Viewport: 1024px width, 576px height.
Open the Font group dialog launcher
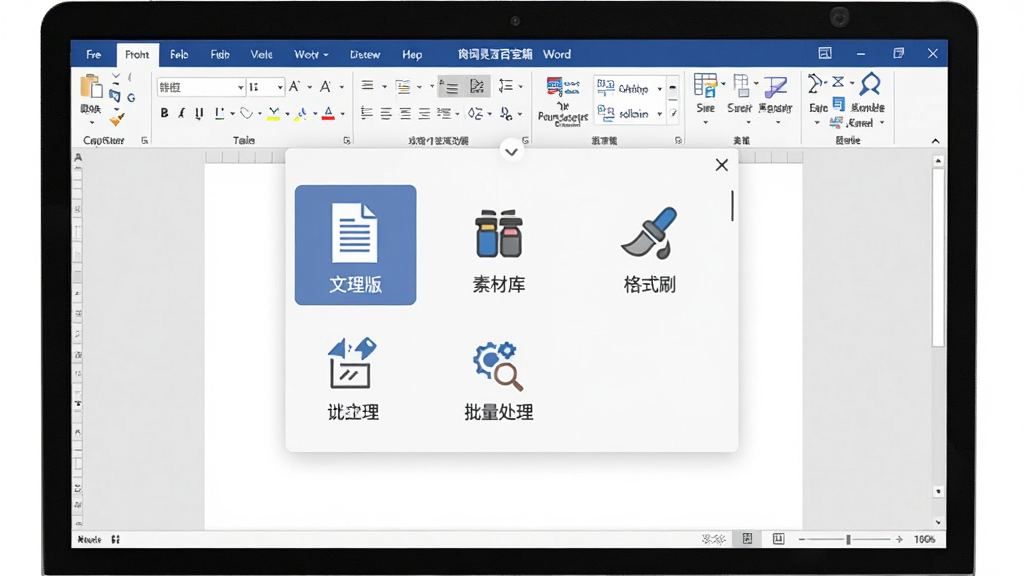347,140
